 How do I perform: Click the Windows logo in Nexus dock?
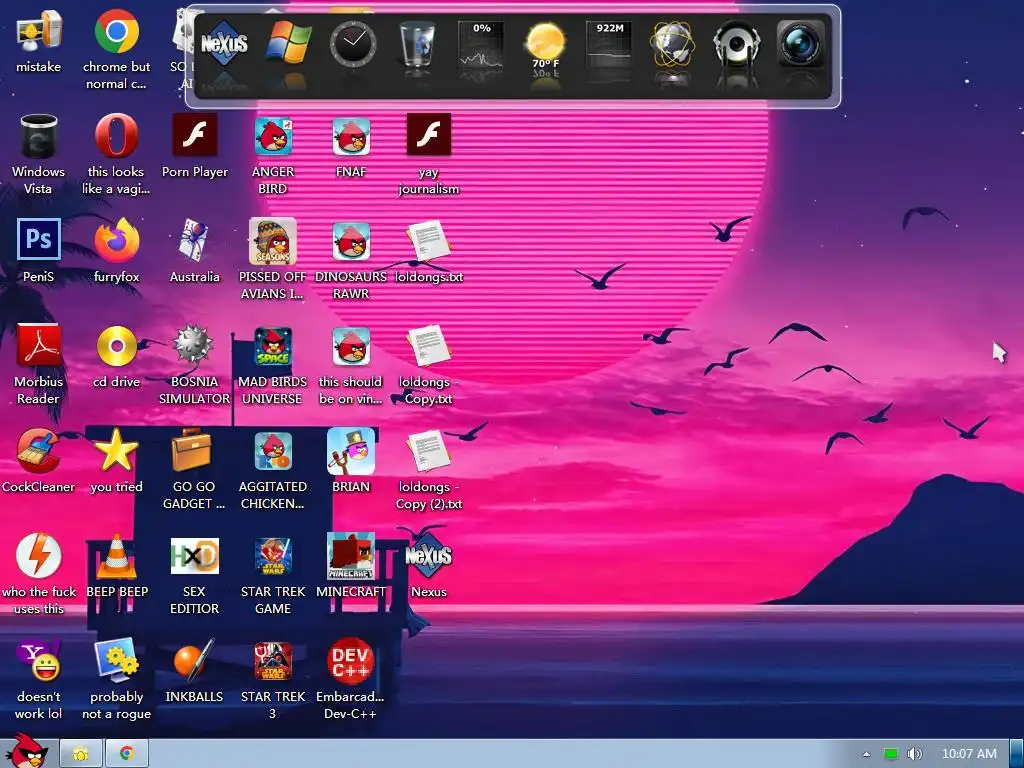(288, 43)
